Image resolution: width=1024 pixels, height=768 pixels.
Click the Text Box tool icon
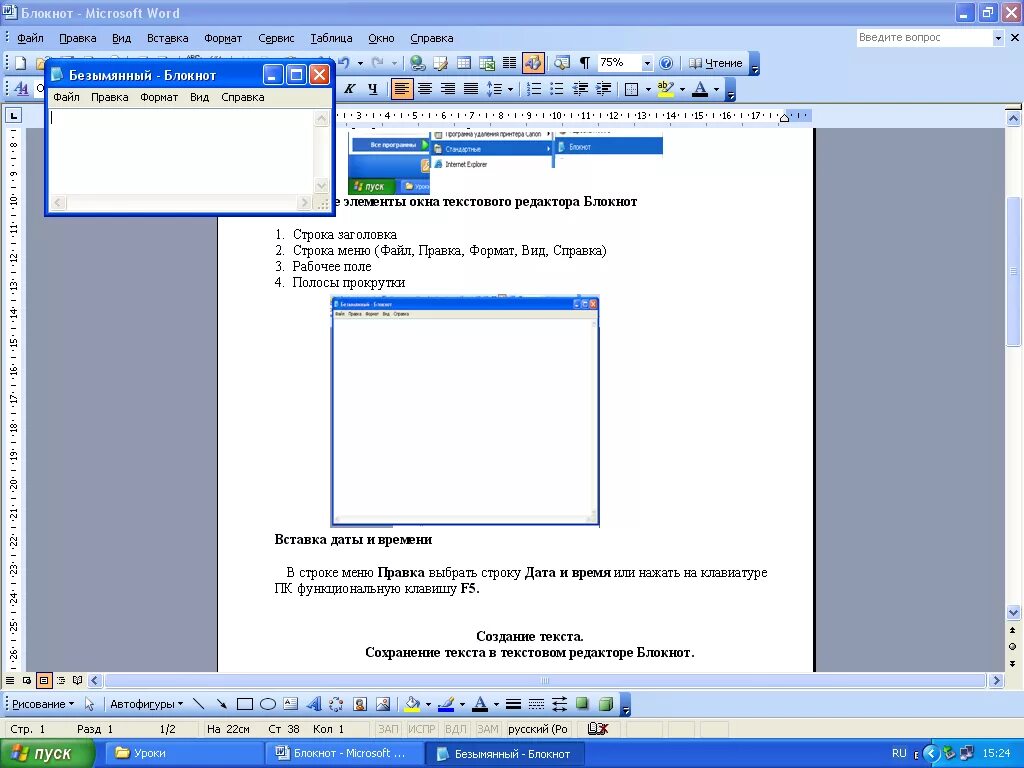291,704
